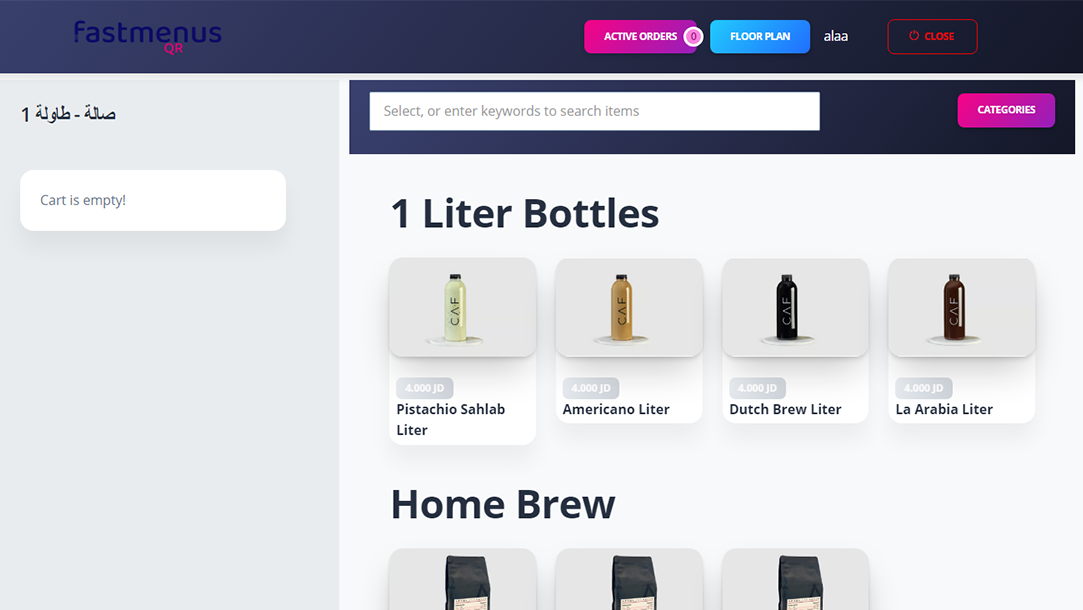Click the La Arabia Liter item name
The width and height of the screenshot is (1083, 610).
point(944,409)
